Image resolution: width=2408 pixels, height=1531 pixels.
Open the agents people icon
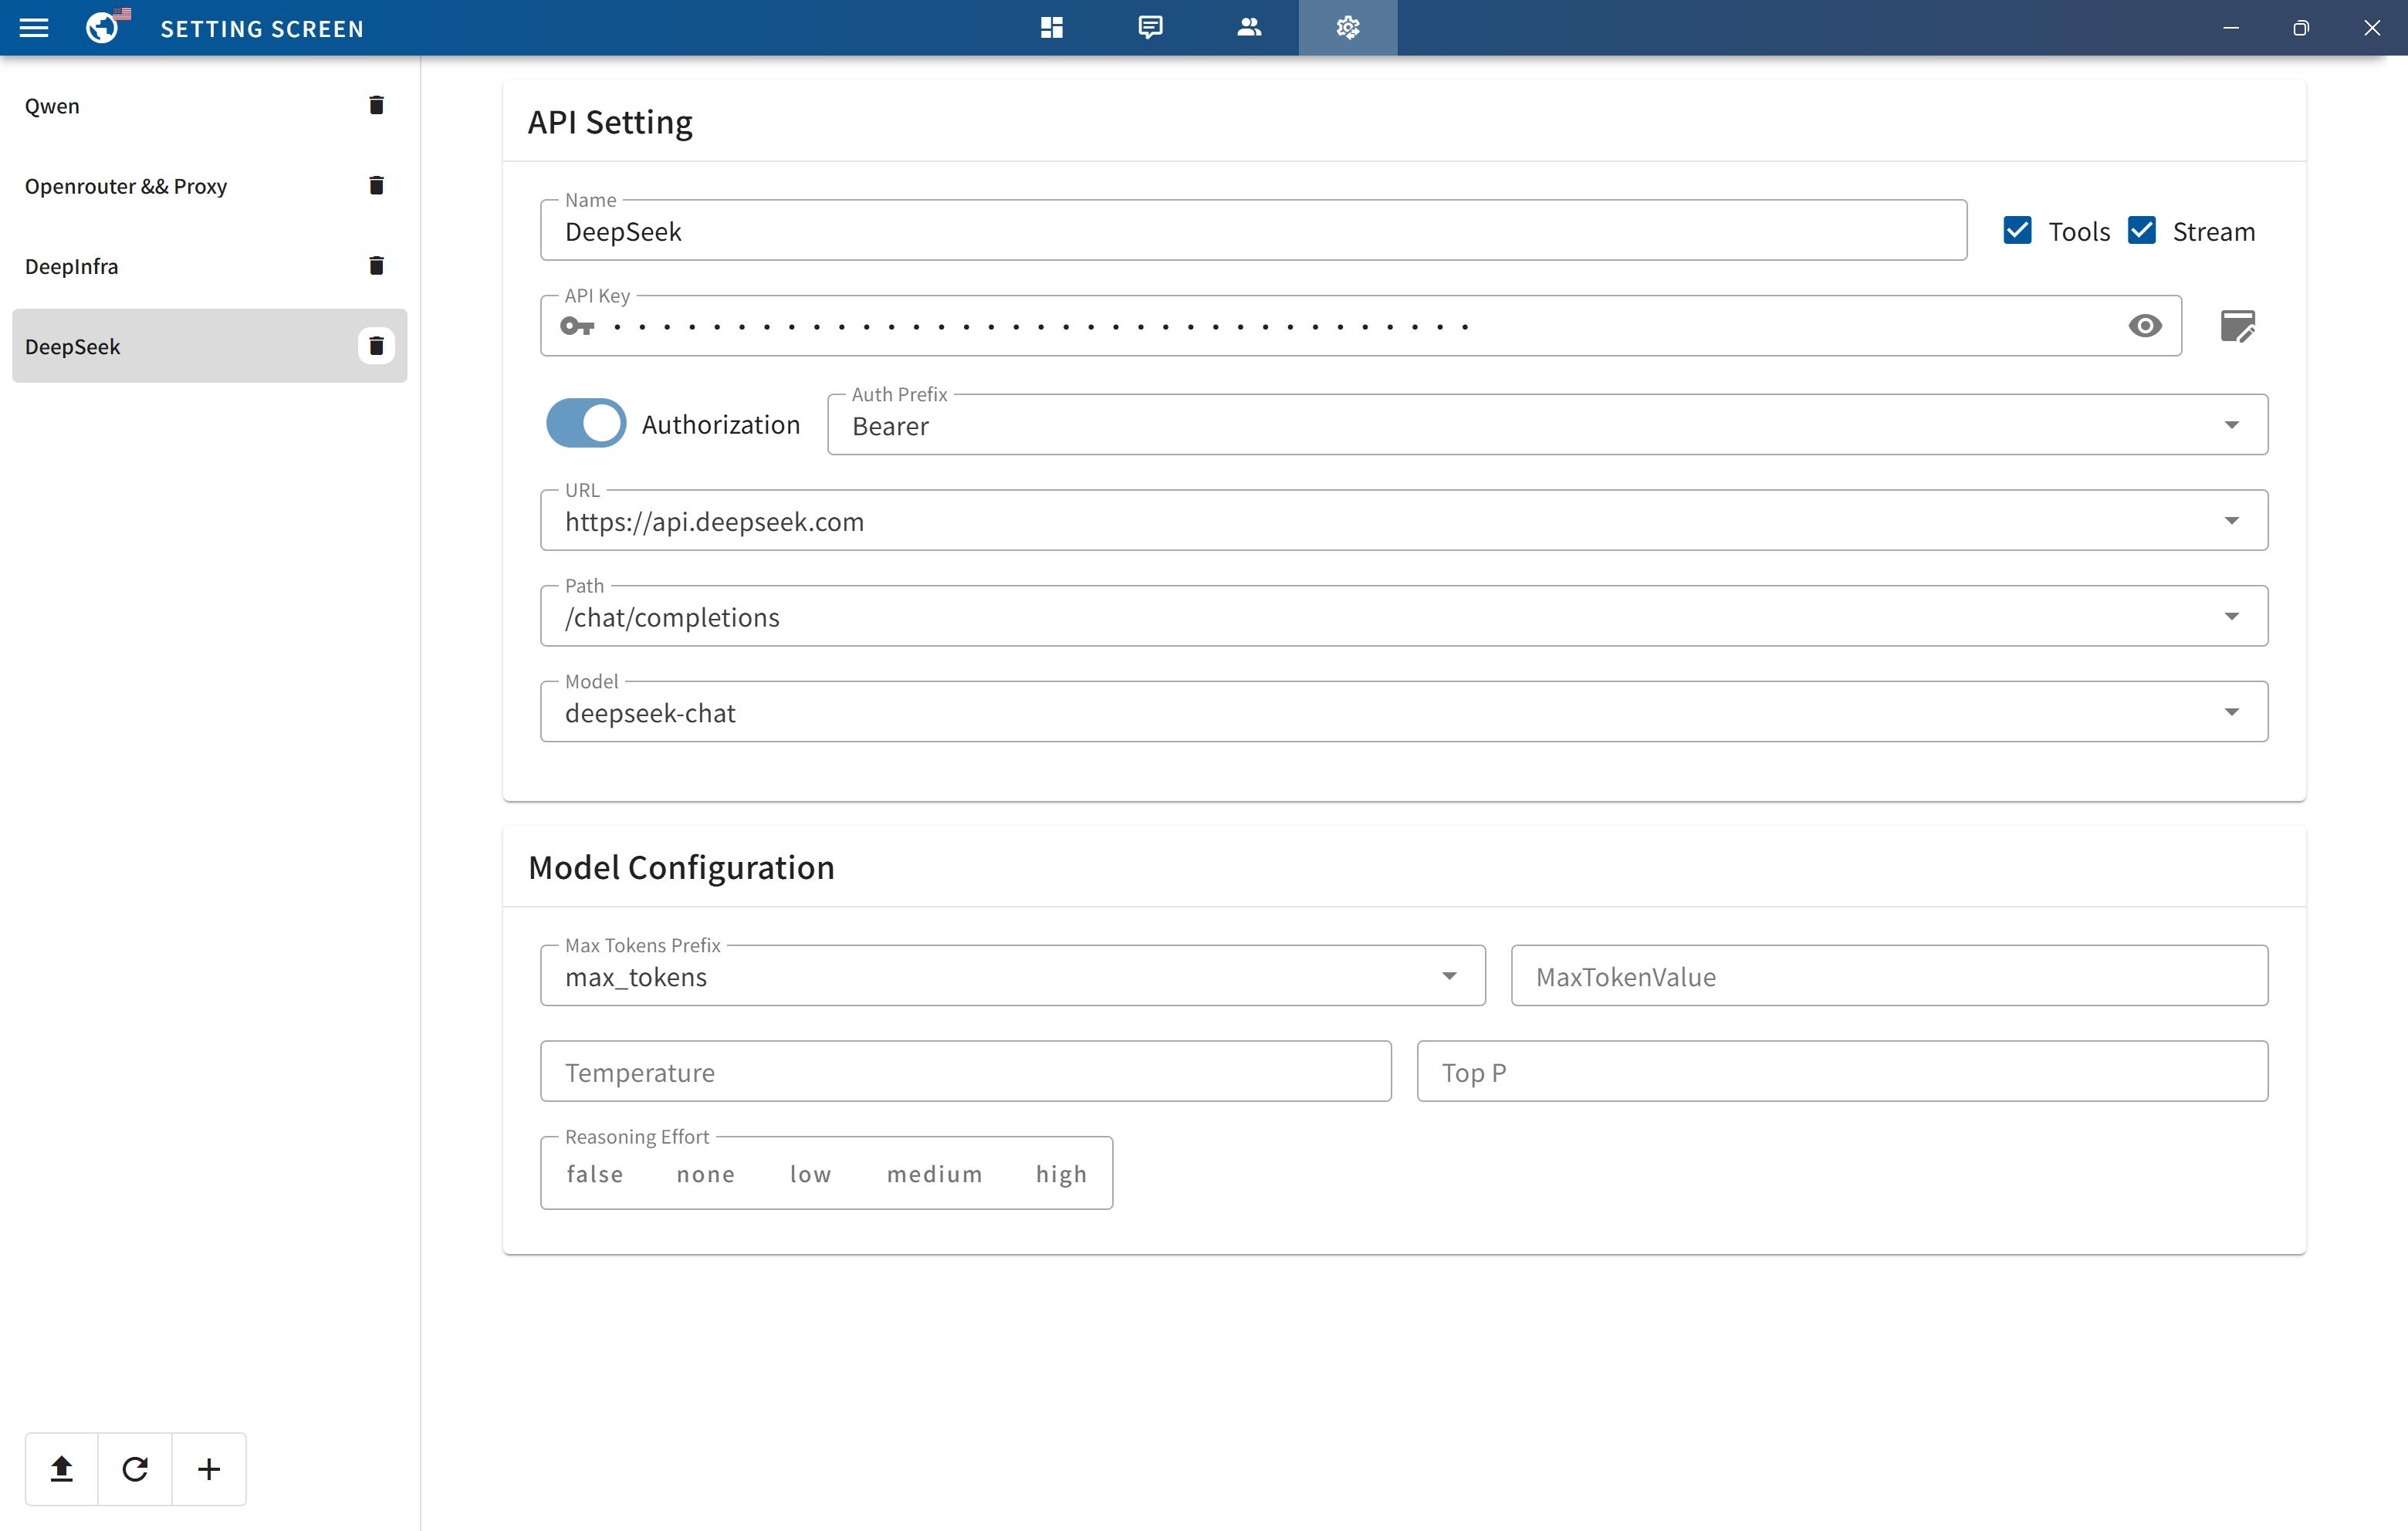point(1249,27)
